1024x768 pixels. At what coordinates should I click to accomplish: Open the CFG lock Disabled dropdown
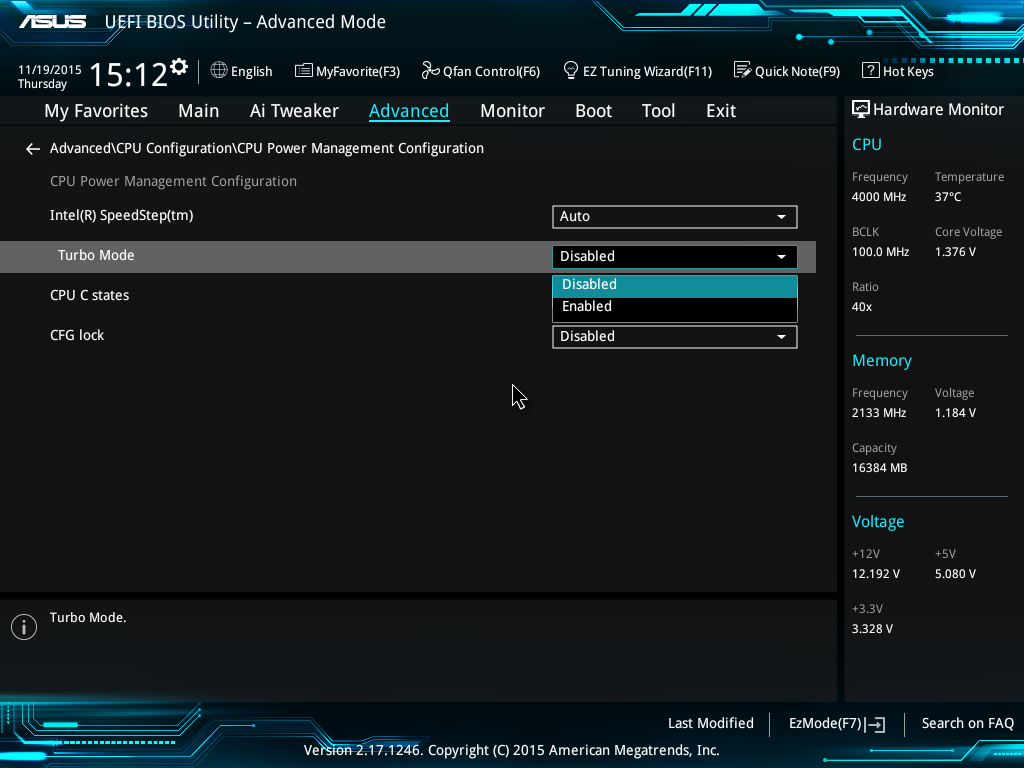point(675,337)
